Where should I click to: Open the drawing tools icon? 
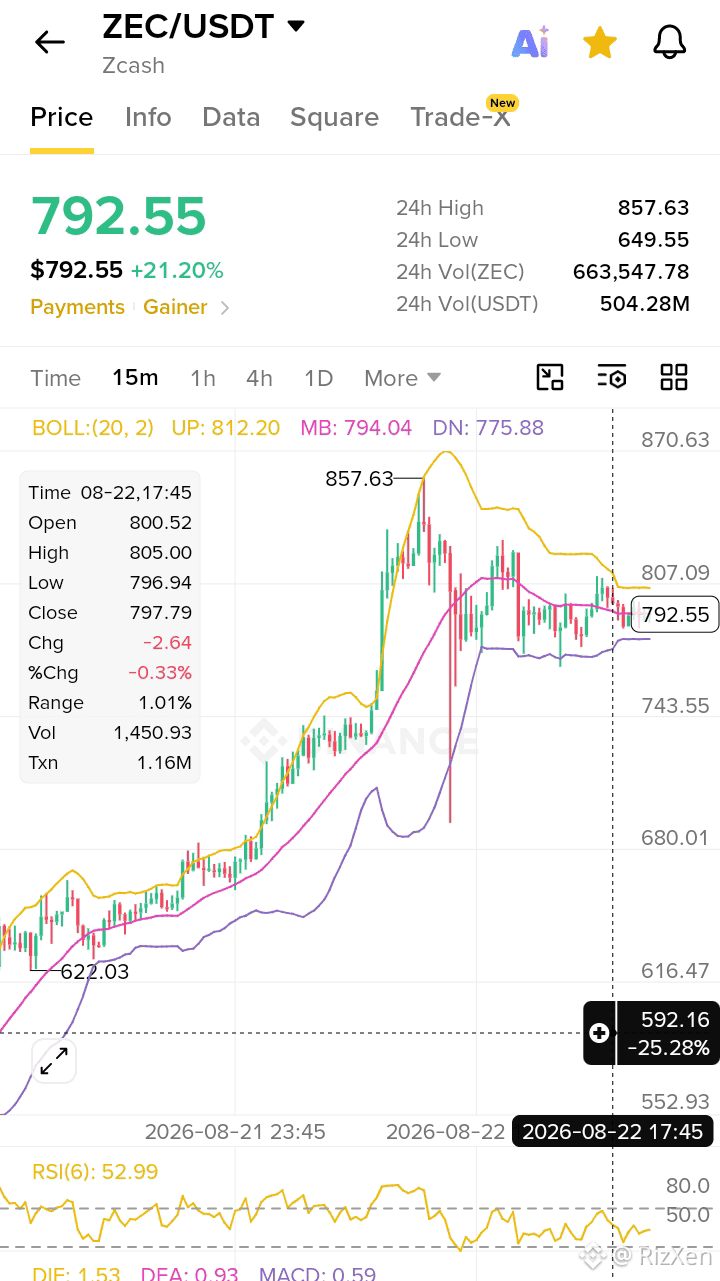click(x=550, y=377)
